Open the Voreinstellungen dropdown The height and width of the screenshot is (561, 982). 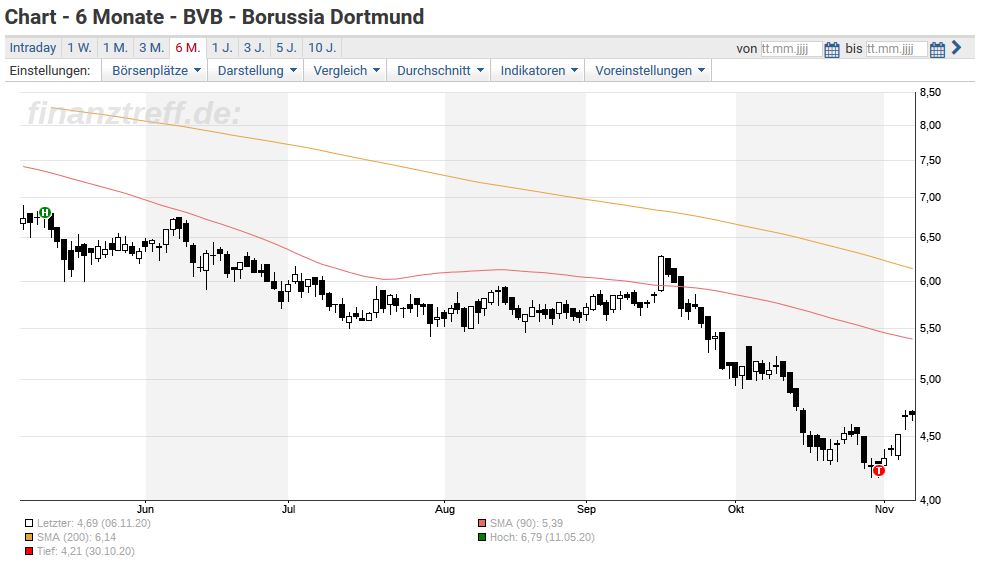coord(649,71)
